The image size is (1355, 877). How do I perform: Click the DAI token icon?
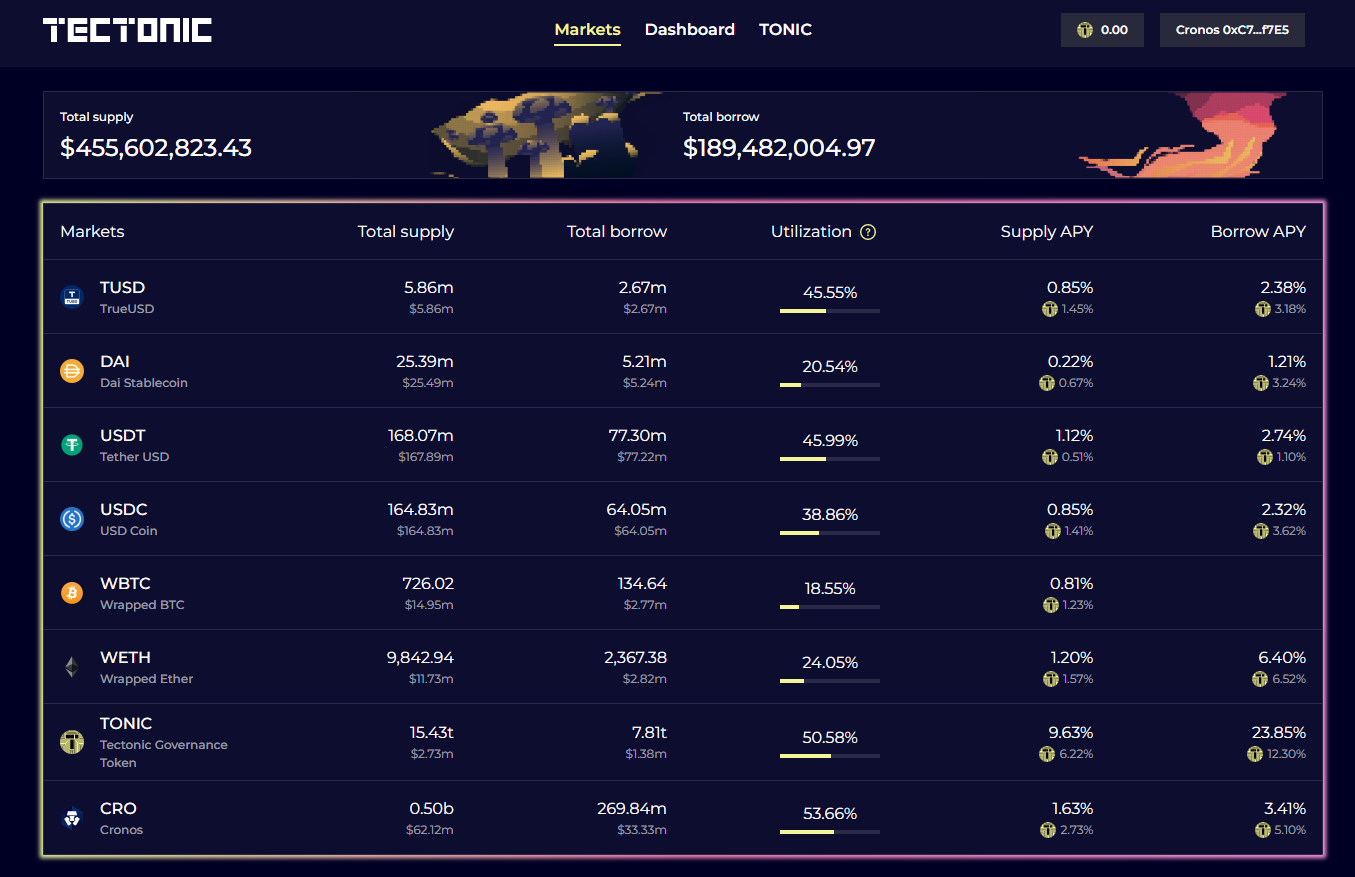[72, 371]
